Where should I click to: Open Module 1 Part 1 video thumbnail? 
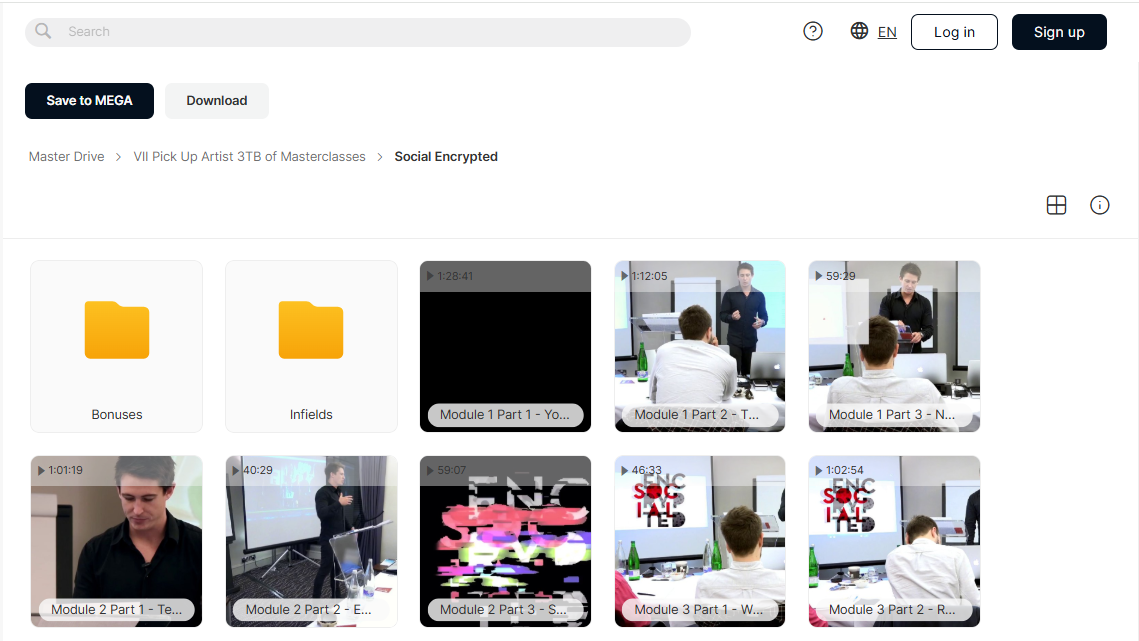[506, 347]
